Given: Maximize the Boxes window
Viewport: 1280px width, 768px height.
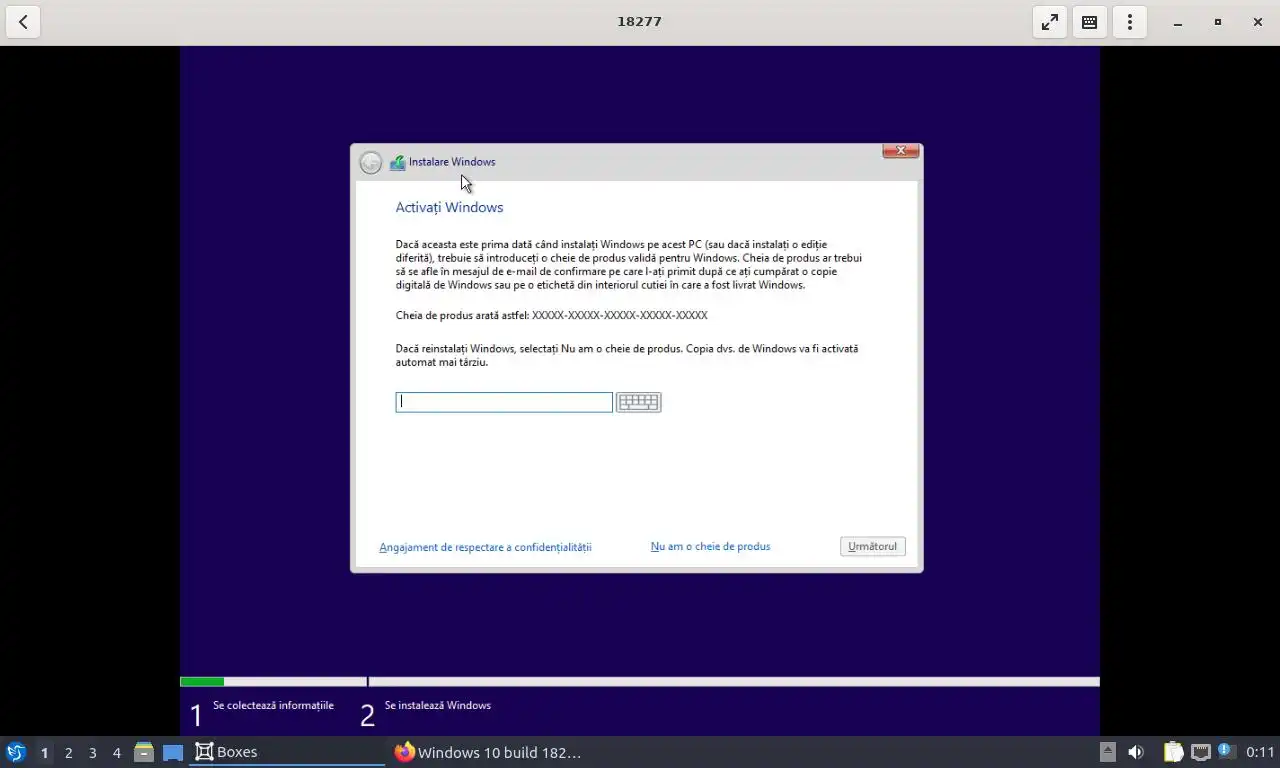Looking at the screenshot, I should (1218, 22).
